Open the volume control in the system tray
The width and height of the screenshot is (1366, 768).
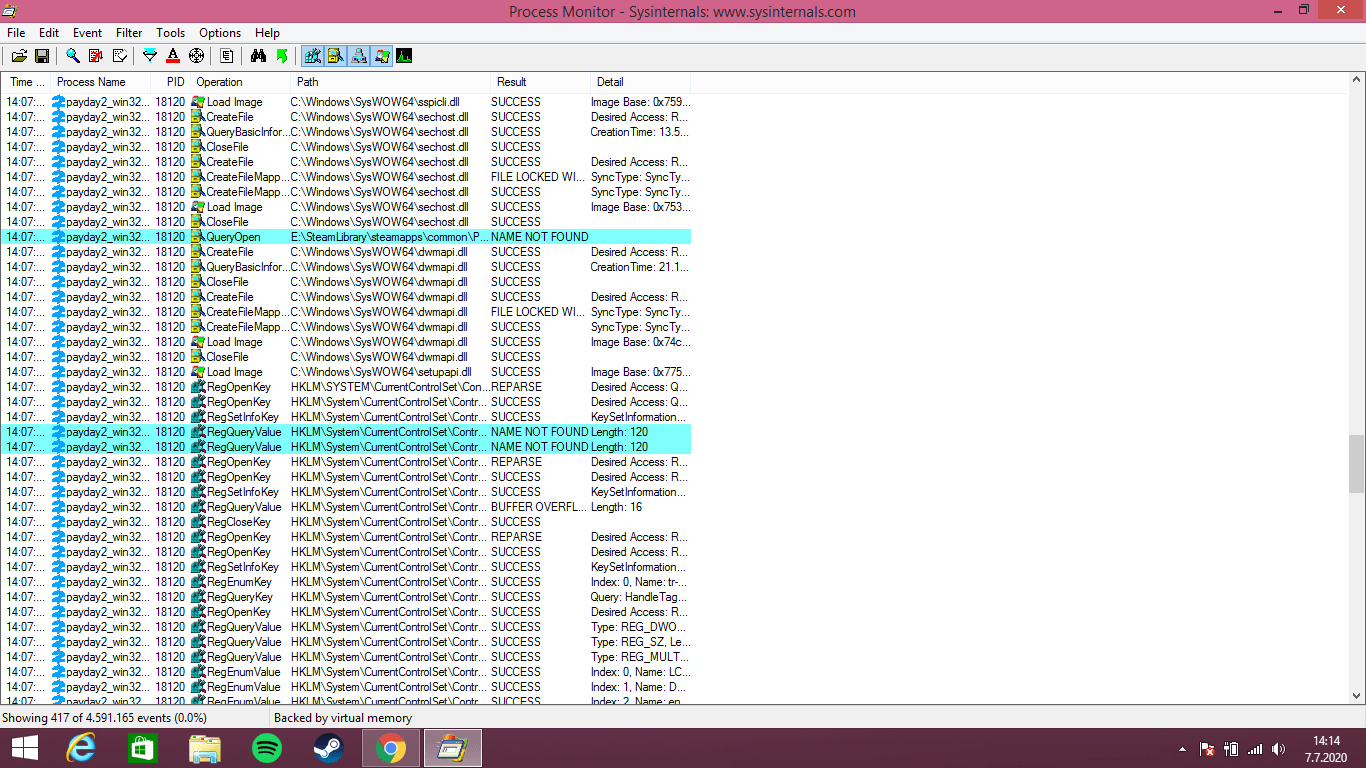click(1278, 749)
